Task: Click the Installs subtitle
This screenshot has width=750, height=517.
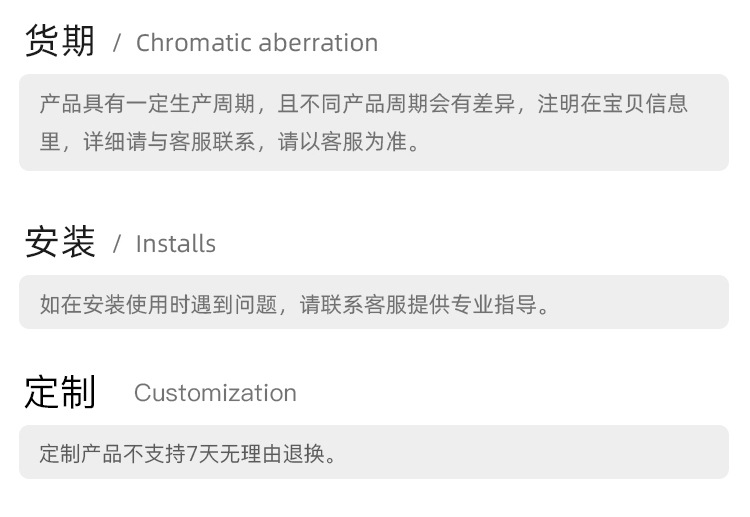Action: point(176,244)
